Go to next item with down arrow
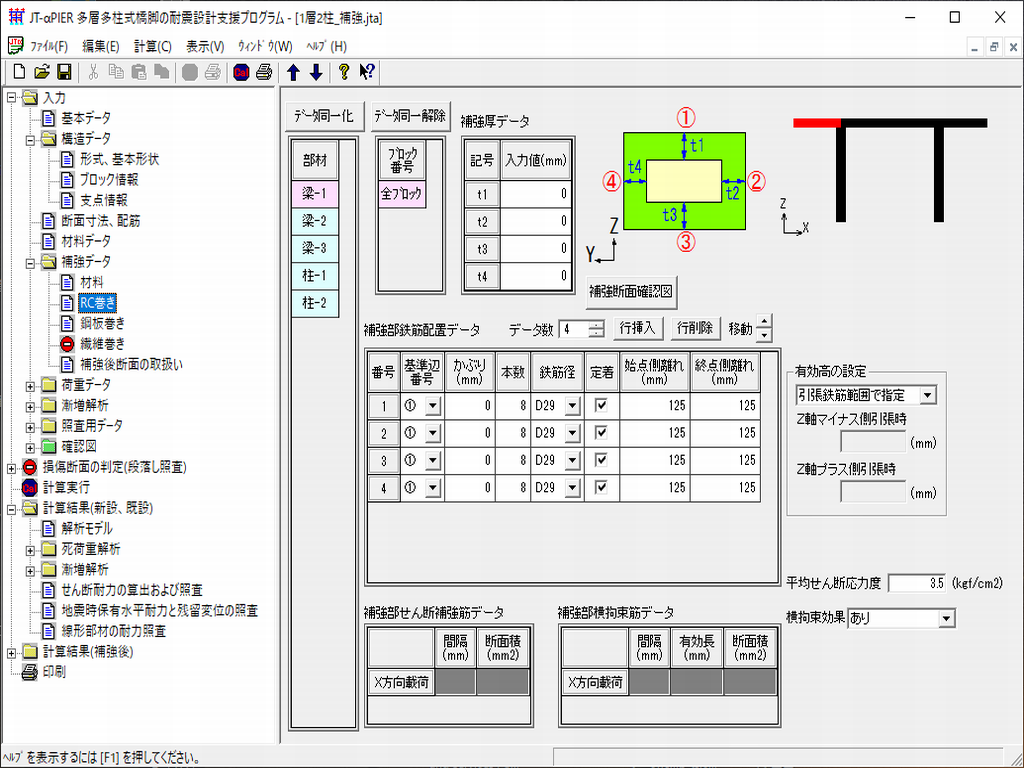The width and height of the screenshot is (1024, 768). point(316,72)
